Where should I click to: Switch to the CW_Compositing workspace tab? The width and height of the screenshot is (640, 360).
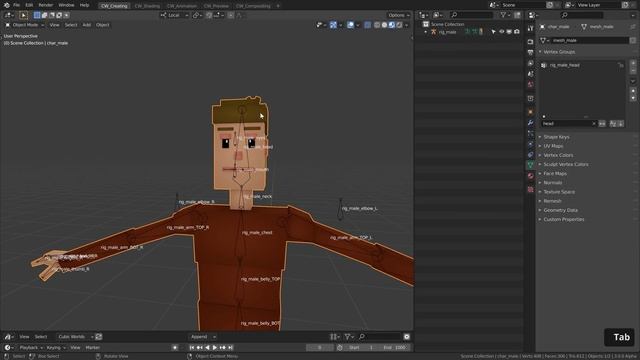pyautogui.click(x=253, y=6)
